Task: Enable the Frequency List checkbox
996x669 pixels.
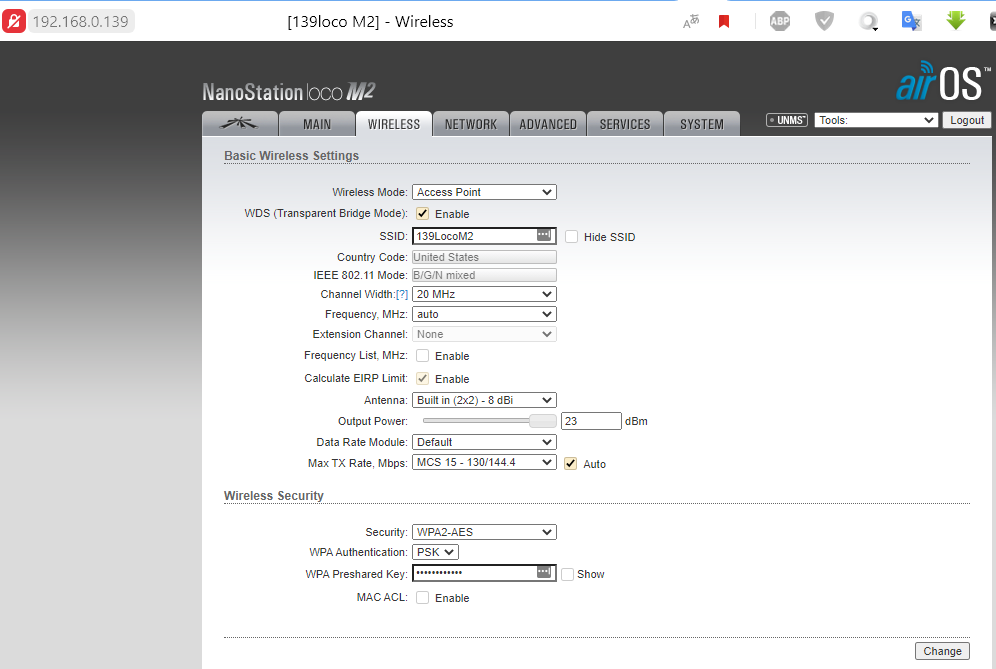Action: (x=422, y=356)
